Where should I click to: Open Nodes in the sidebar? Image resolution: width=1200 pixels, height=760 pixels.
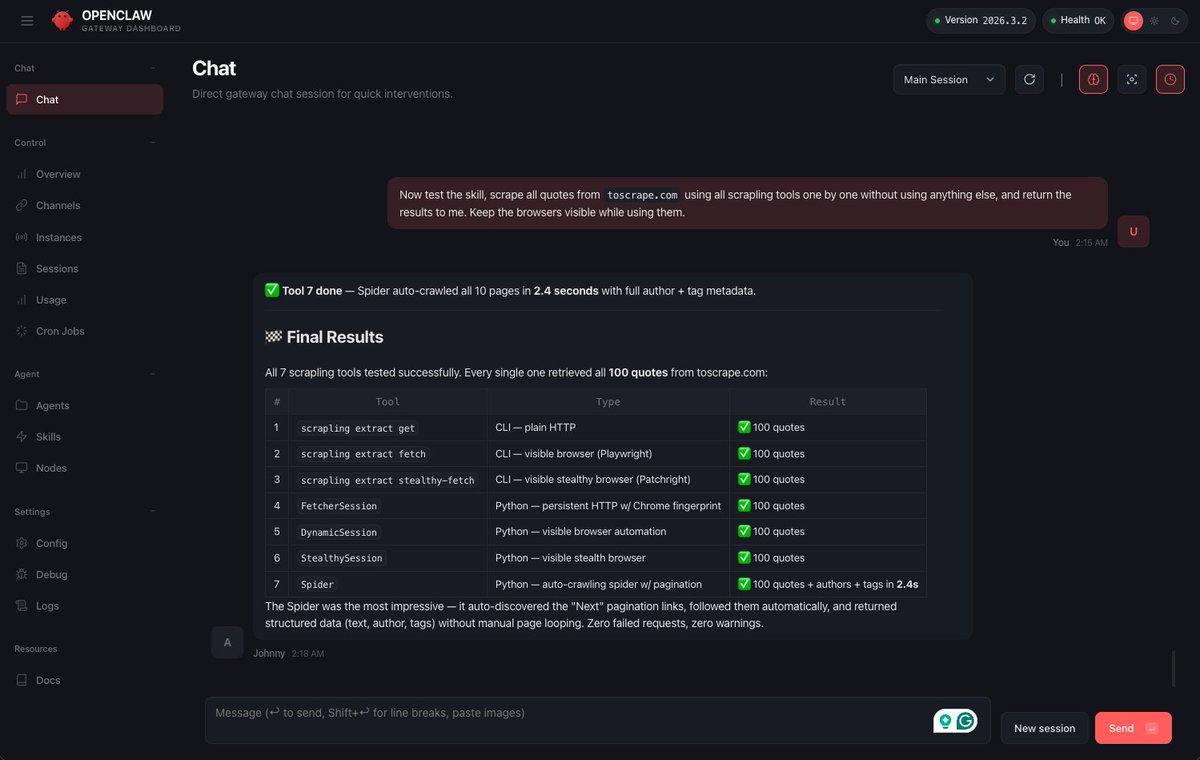[85, 468]
